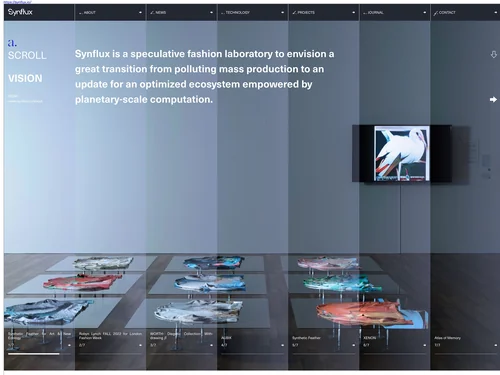Click the slide 5/7 progress bar

click(323, 354)
